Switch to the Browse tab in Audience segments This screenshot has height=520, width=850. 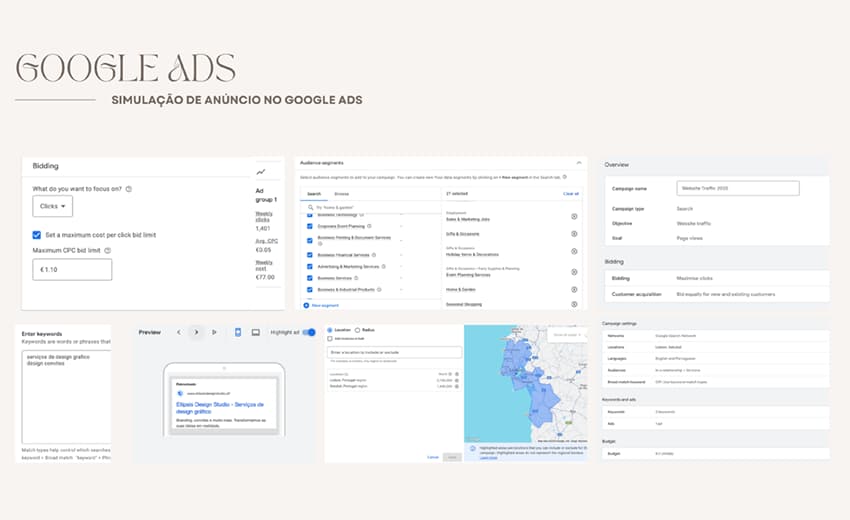tap(342, 194)
